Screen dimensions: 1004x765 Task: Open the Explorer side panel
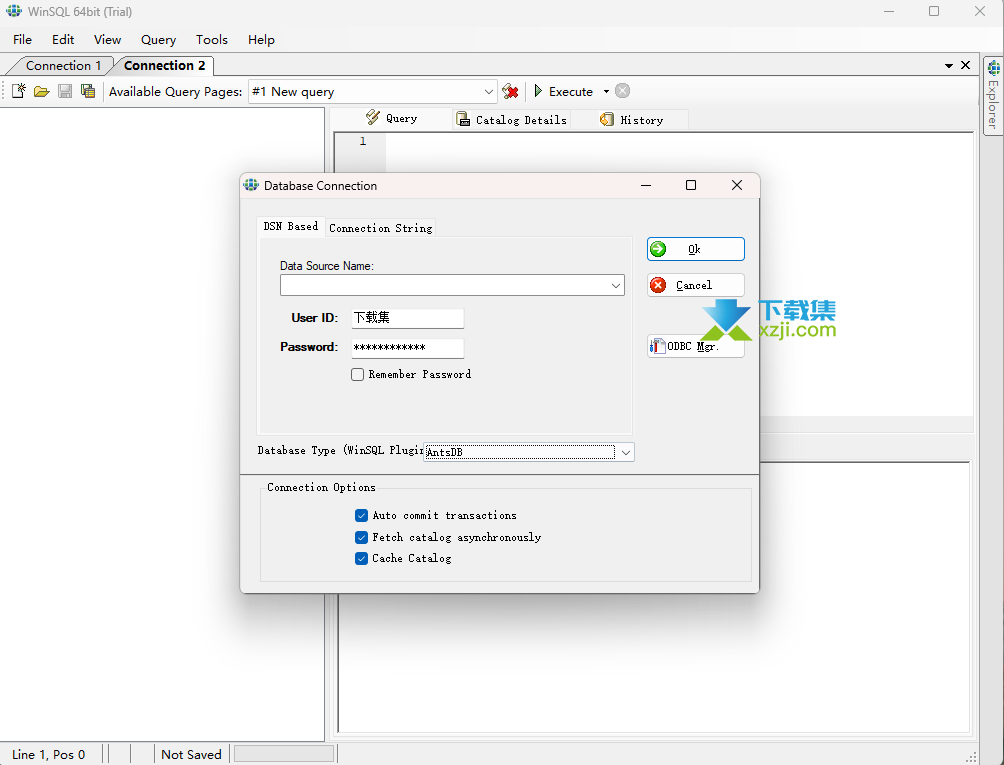click(993, 96)
